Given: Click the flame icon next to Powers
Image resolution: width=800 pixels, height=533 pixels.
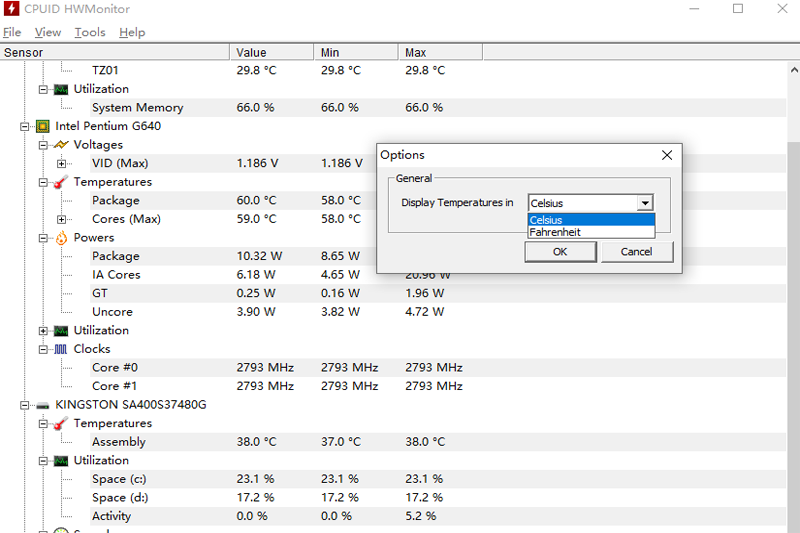Looking at the screenshot, I should click(61, 238).
